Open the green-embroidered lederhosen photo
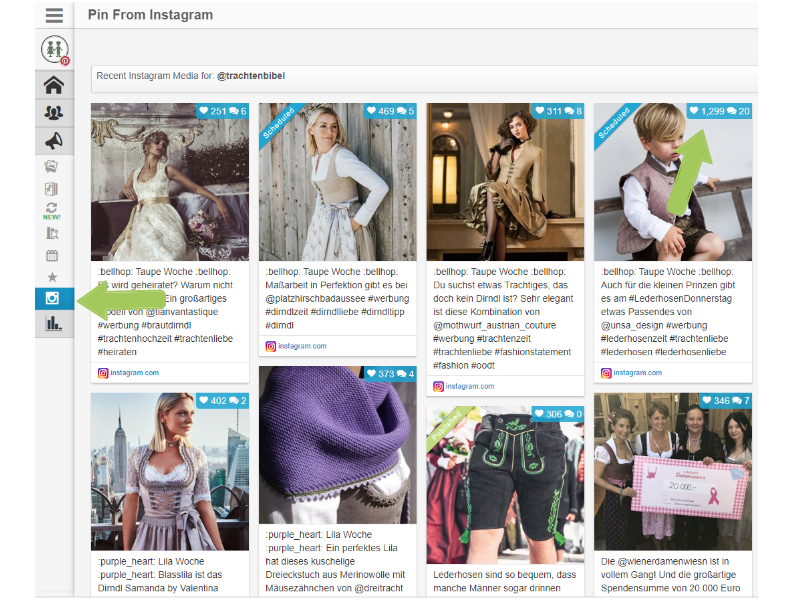 505,485
